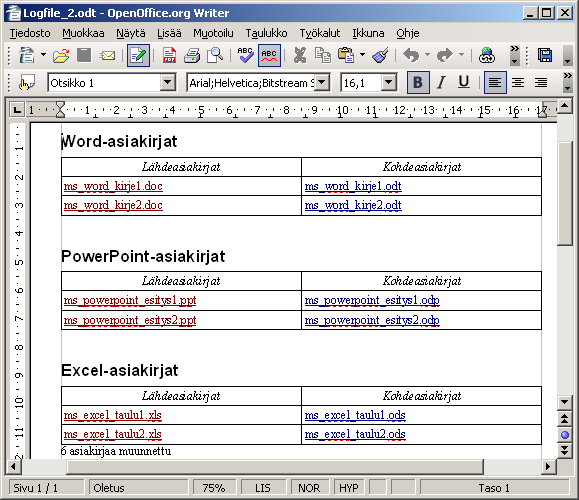Viewport: 579px width, 500px height.
Task: Open the Lisää menu
Action: [169, 33]
